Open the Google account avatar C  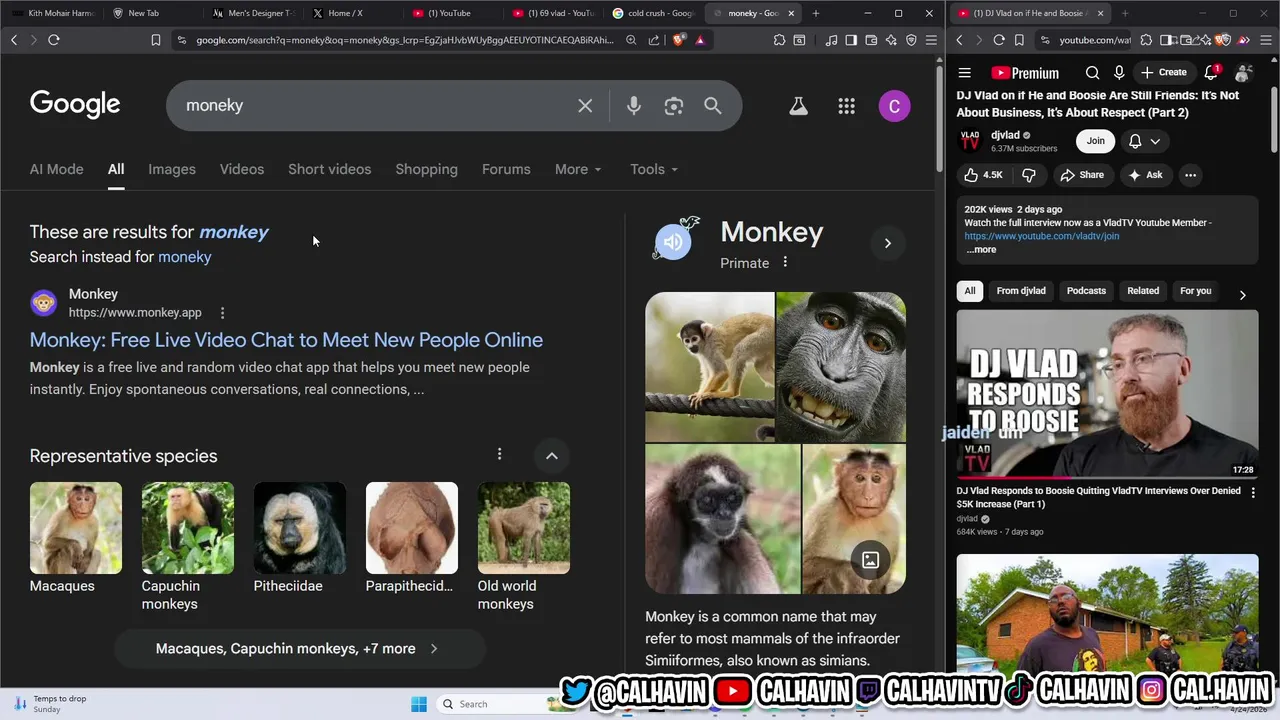[x=894, y=106]
